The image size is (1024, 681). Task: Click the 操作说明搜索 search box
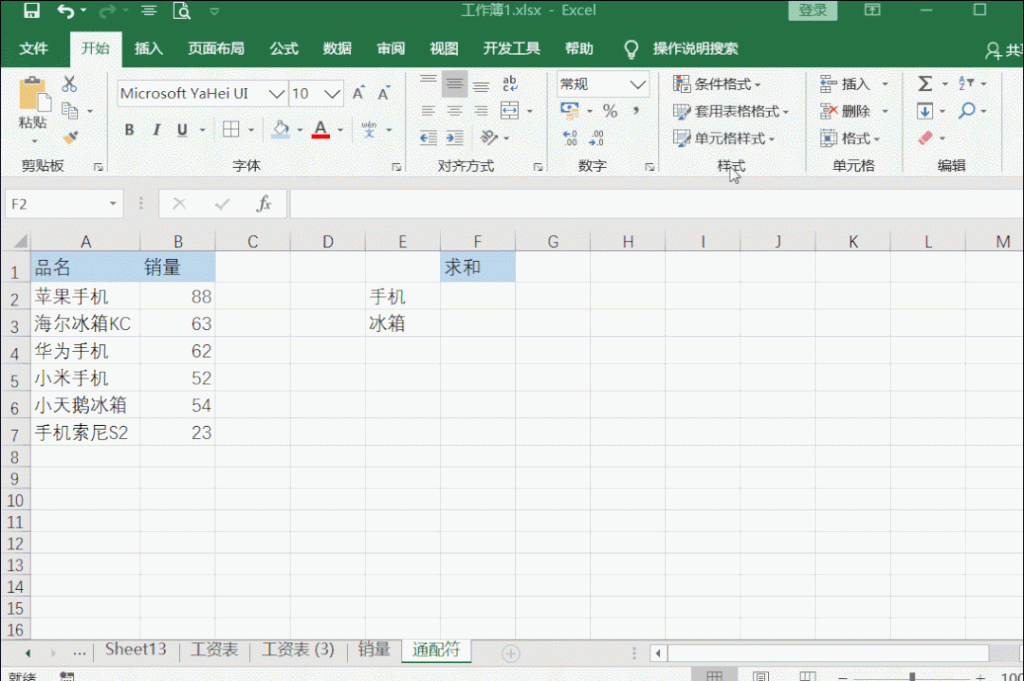pyautogui.click(x=695, y=48)
